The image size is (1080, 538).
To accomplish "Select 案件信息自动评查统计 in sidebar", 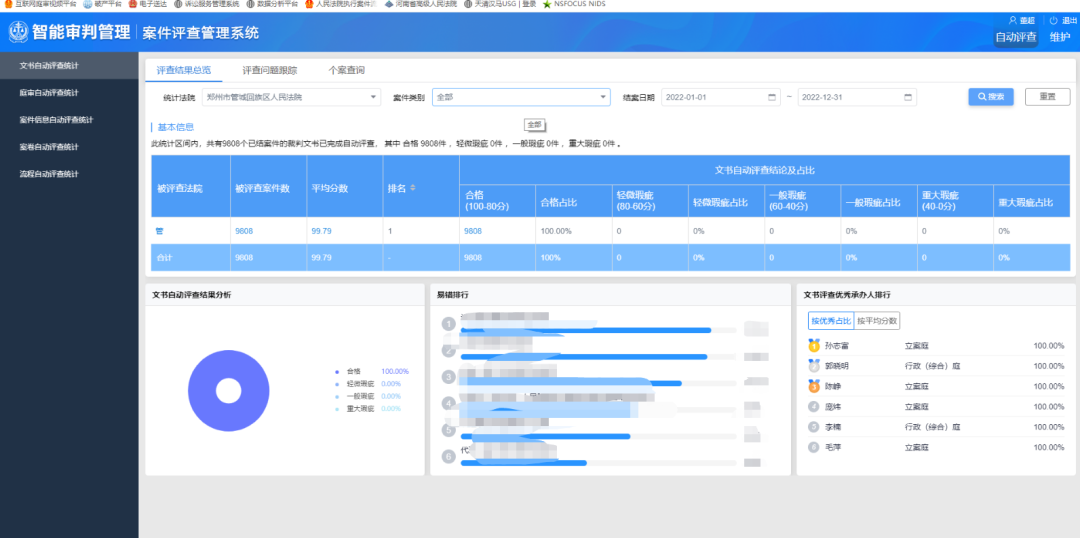I will (69, 120).
